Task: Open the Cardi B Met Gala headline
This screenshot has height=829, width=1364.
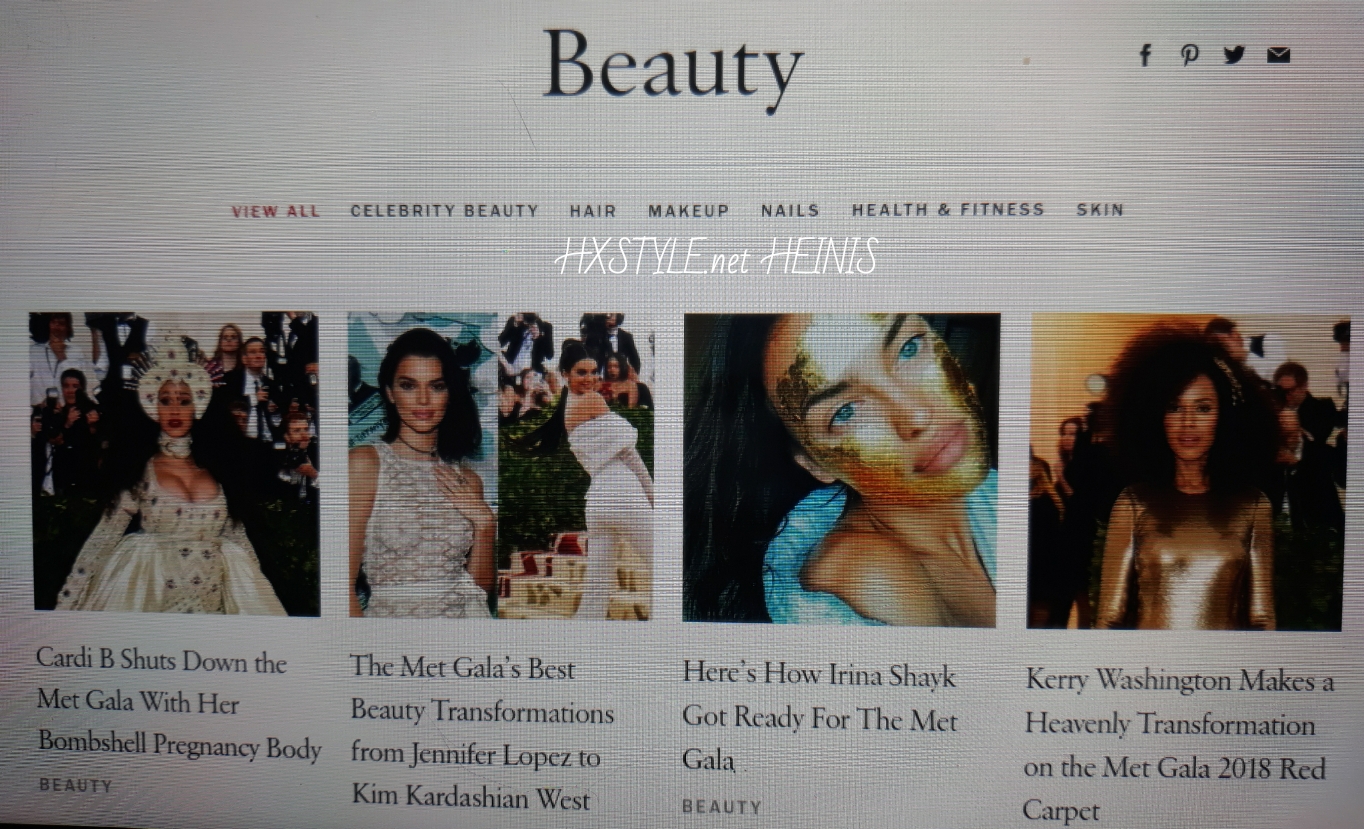Action: click(x=178, y=704)
